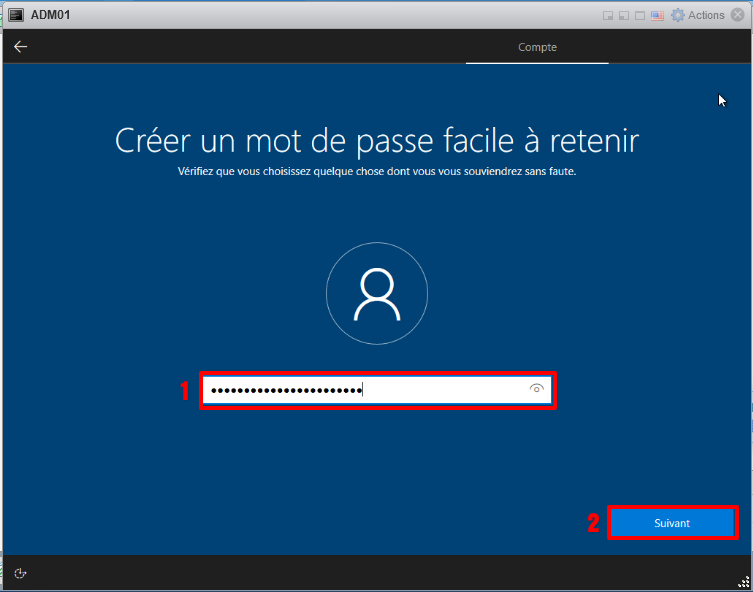The height and width of the screenshot is (592, 753).
Task: Click the 'Créer un mot de passe' heading
Action: [x=376, y=139]
